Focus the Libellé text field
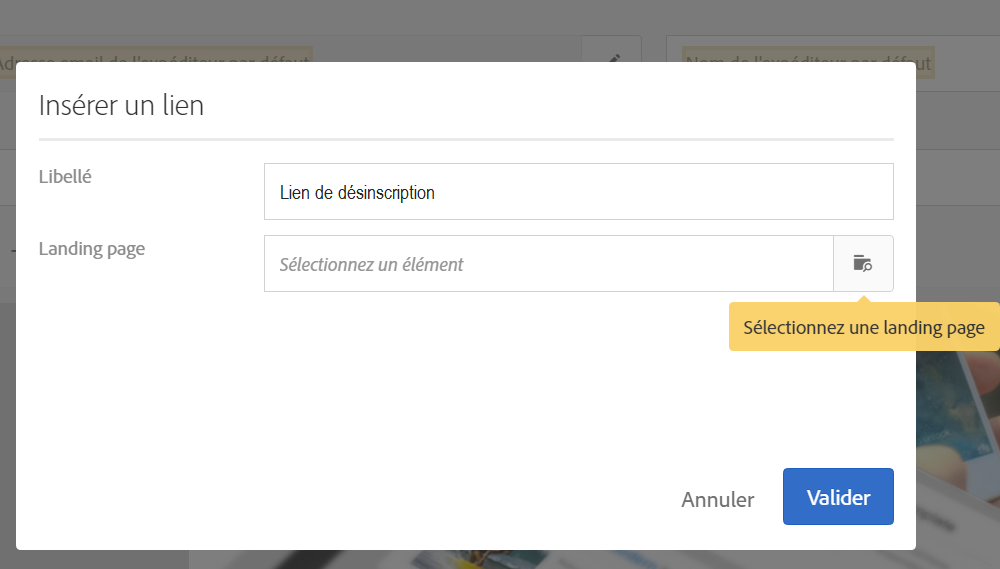Screen dimensions: 1000x569 pos(578,191)
